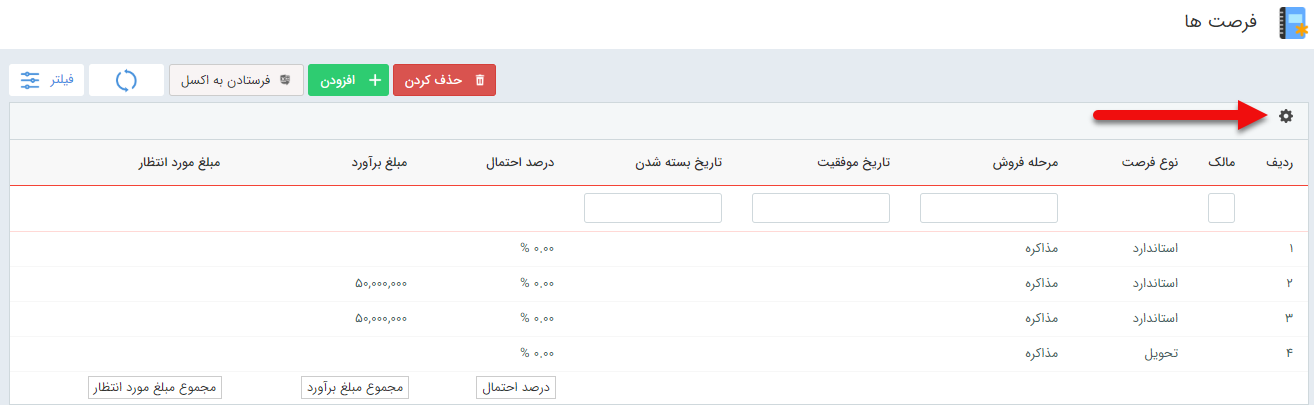Click the notebook icon beside فرصت ها
This screenshot has height=405, width=1314.
tap(1293, 23)
